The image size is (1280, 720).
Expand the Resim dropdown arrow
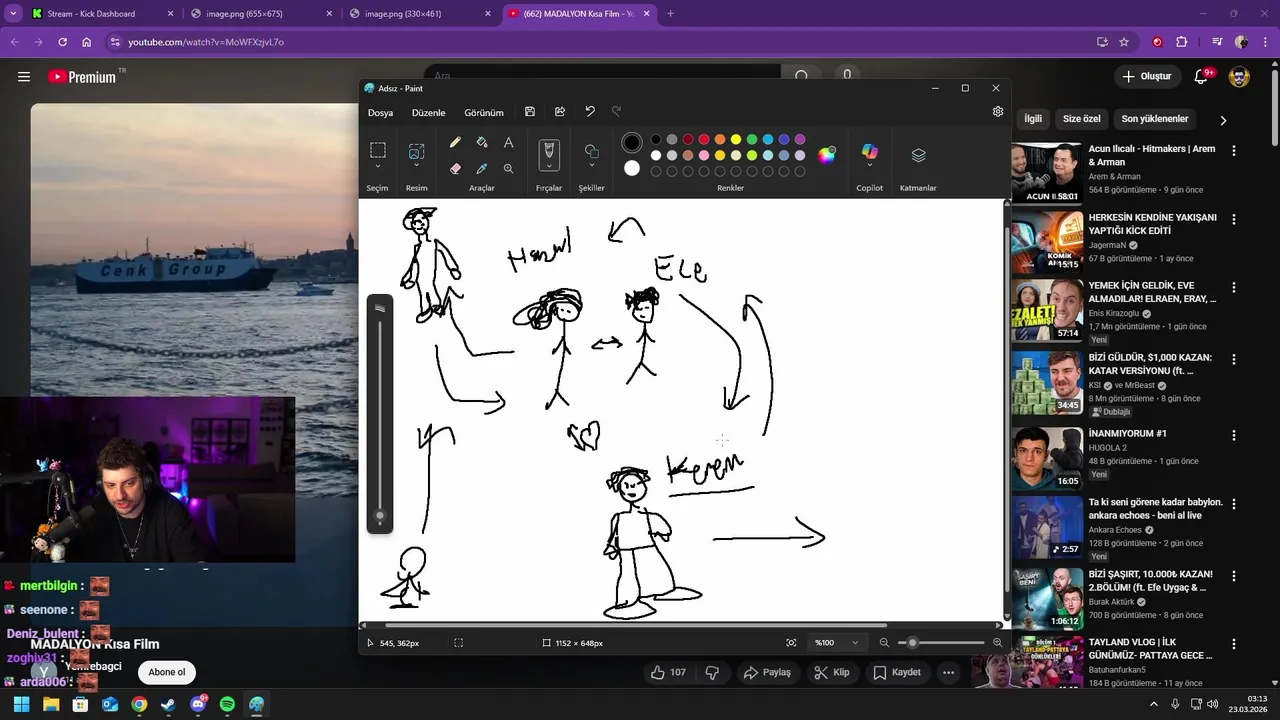tap(417, 166)
